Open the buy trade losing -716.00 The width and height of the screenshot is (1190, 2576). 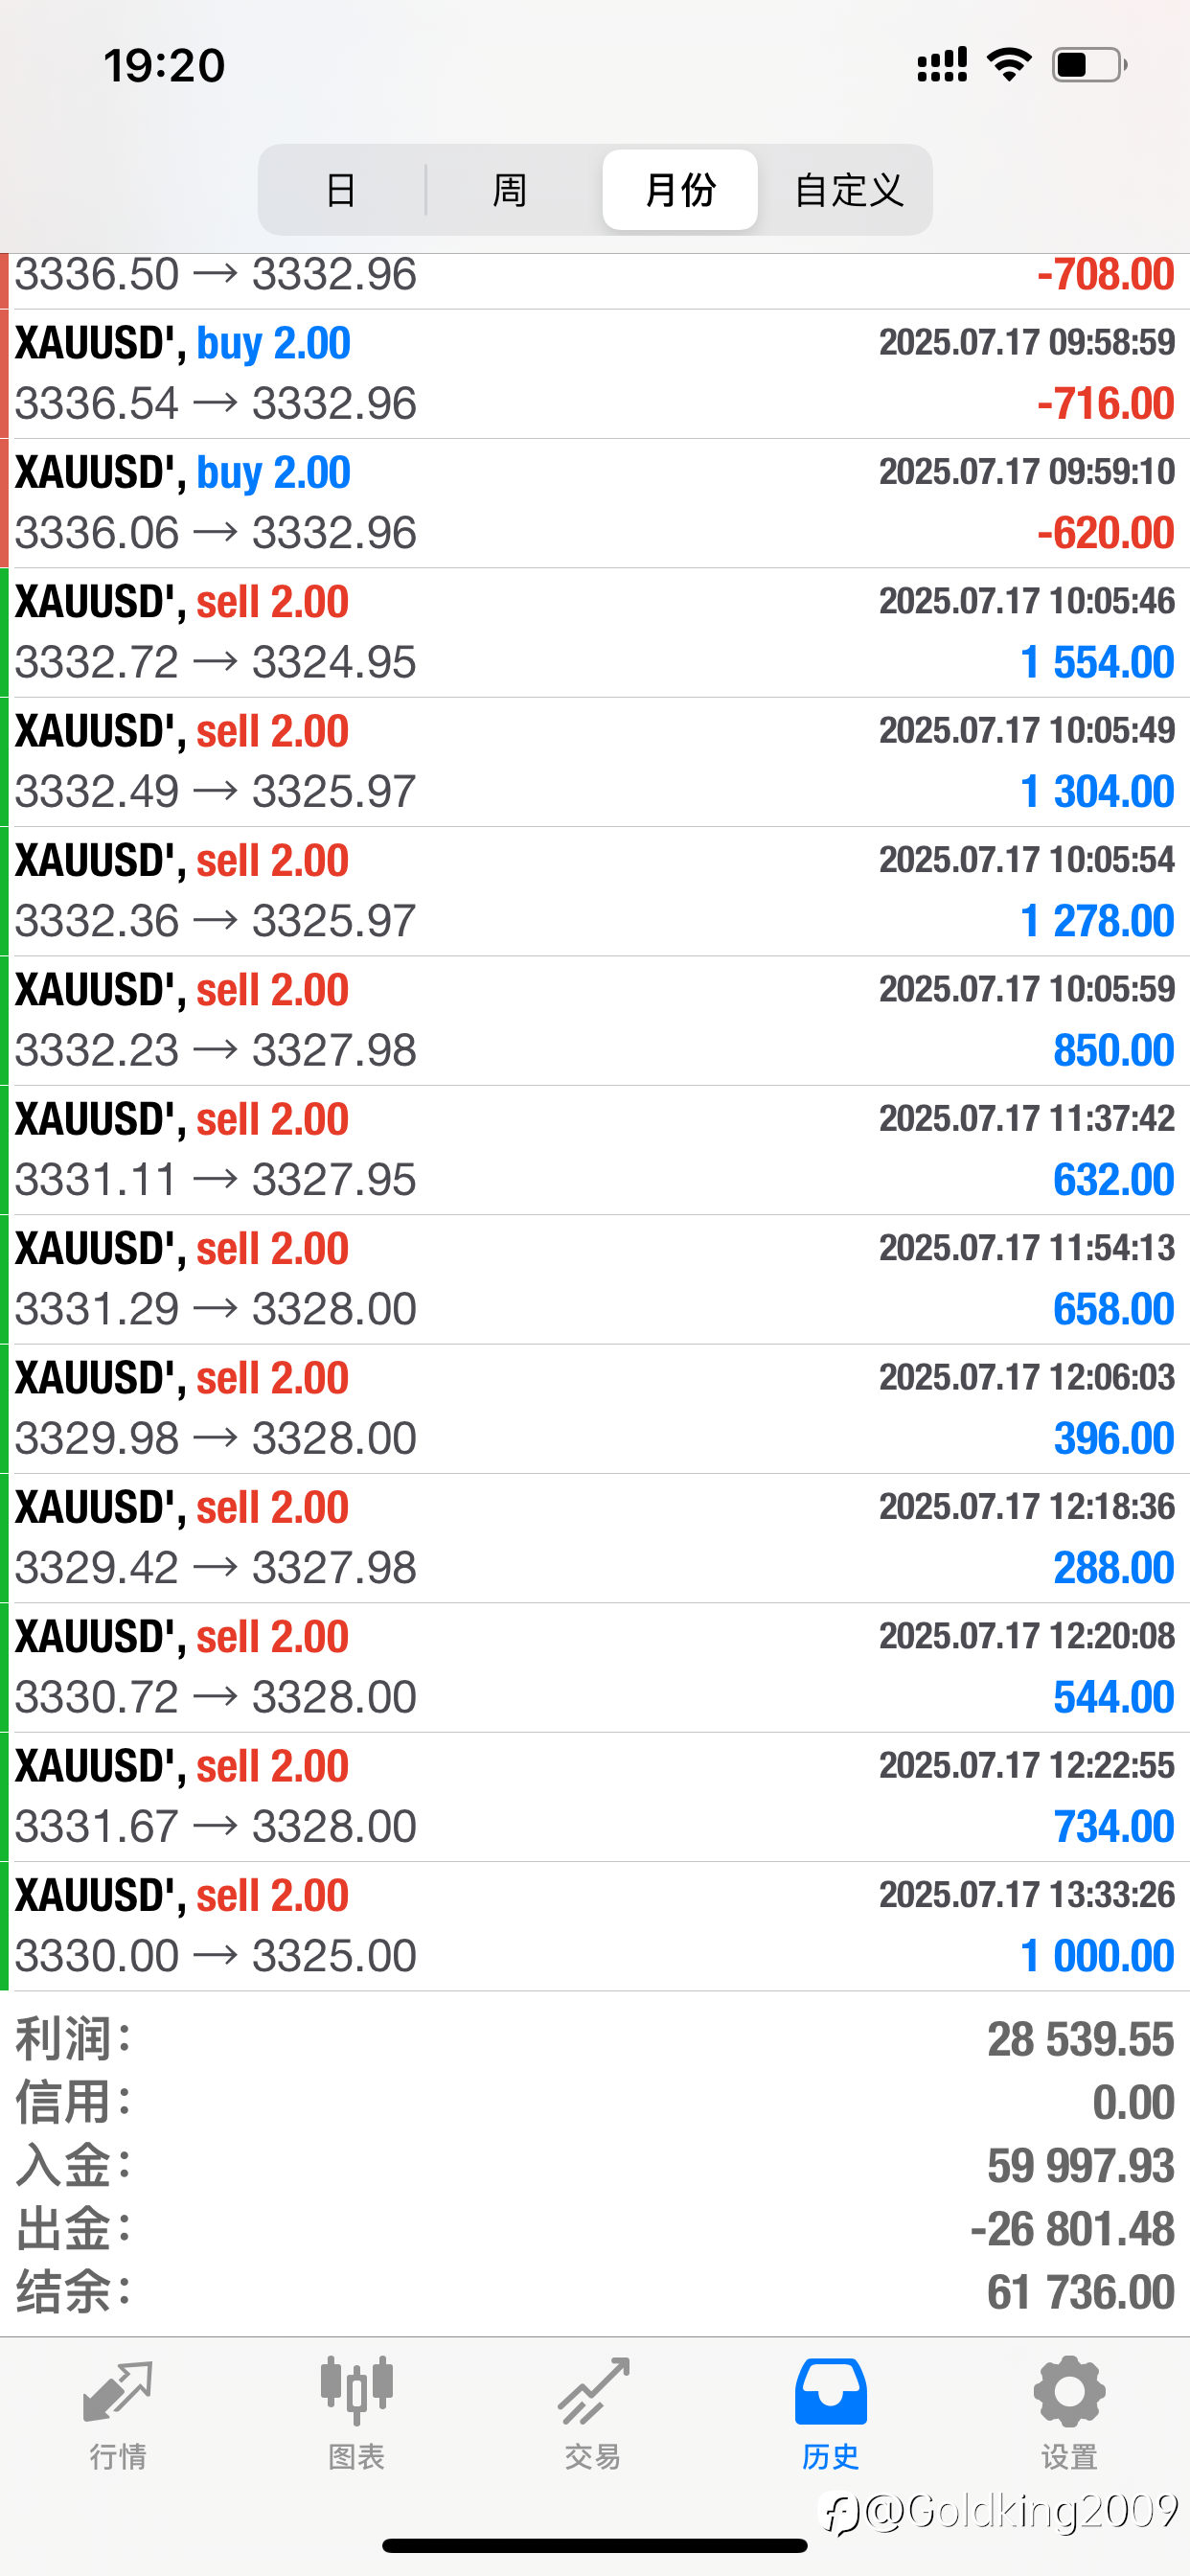click(595, 374)
